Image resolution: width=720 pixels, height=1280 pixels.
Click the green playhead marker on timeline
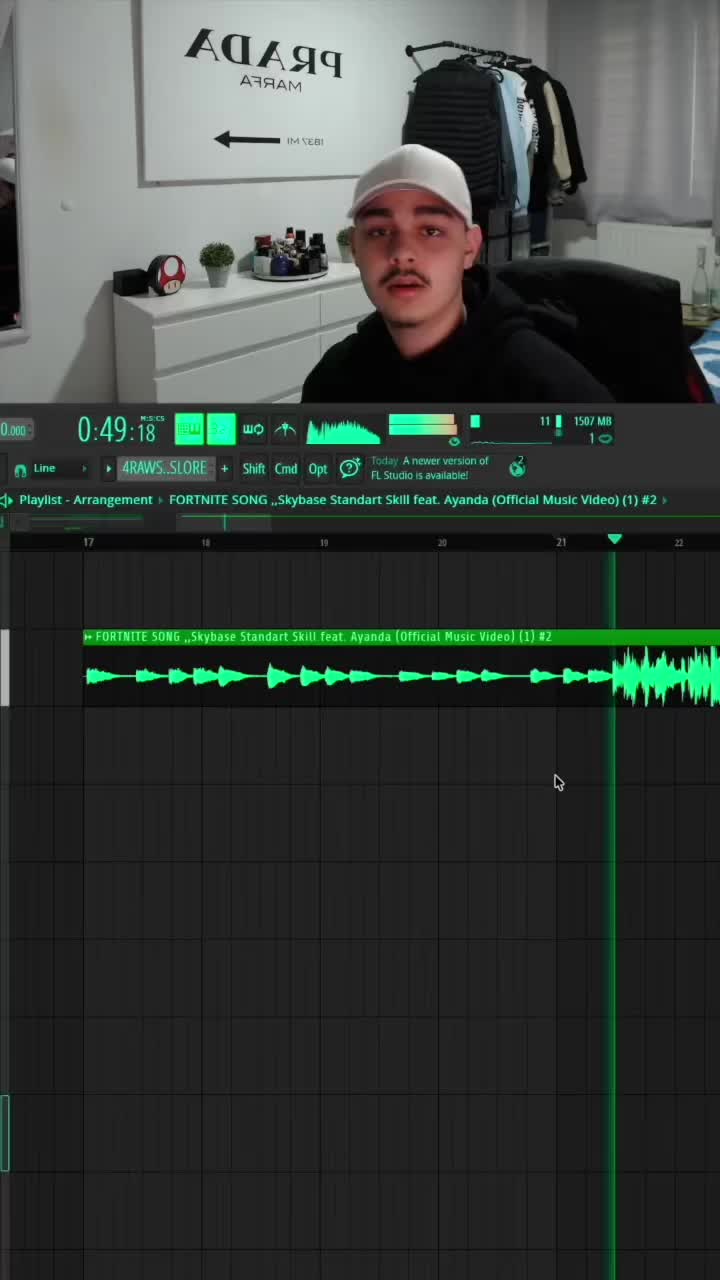pos(615,539)
